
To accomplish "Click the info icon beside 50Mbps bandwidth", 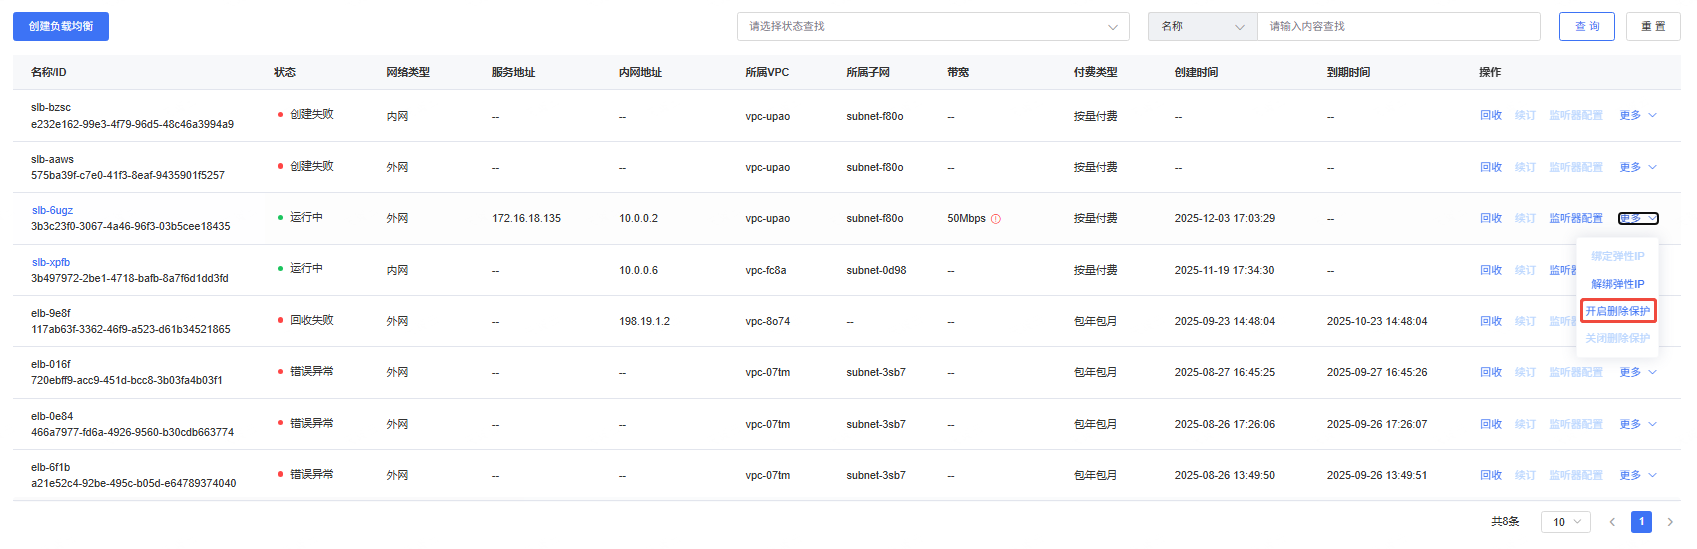I will [996, 219].
